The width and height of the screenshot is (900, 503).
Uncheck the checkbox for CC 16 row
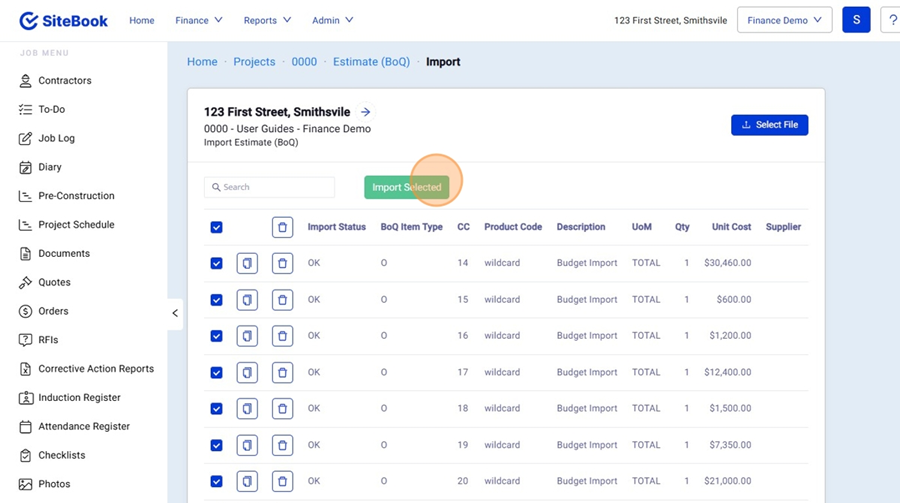click(216, 336)
